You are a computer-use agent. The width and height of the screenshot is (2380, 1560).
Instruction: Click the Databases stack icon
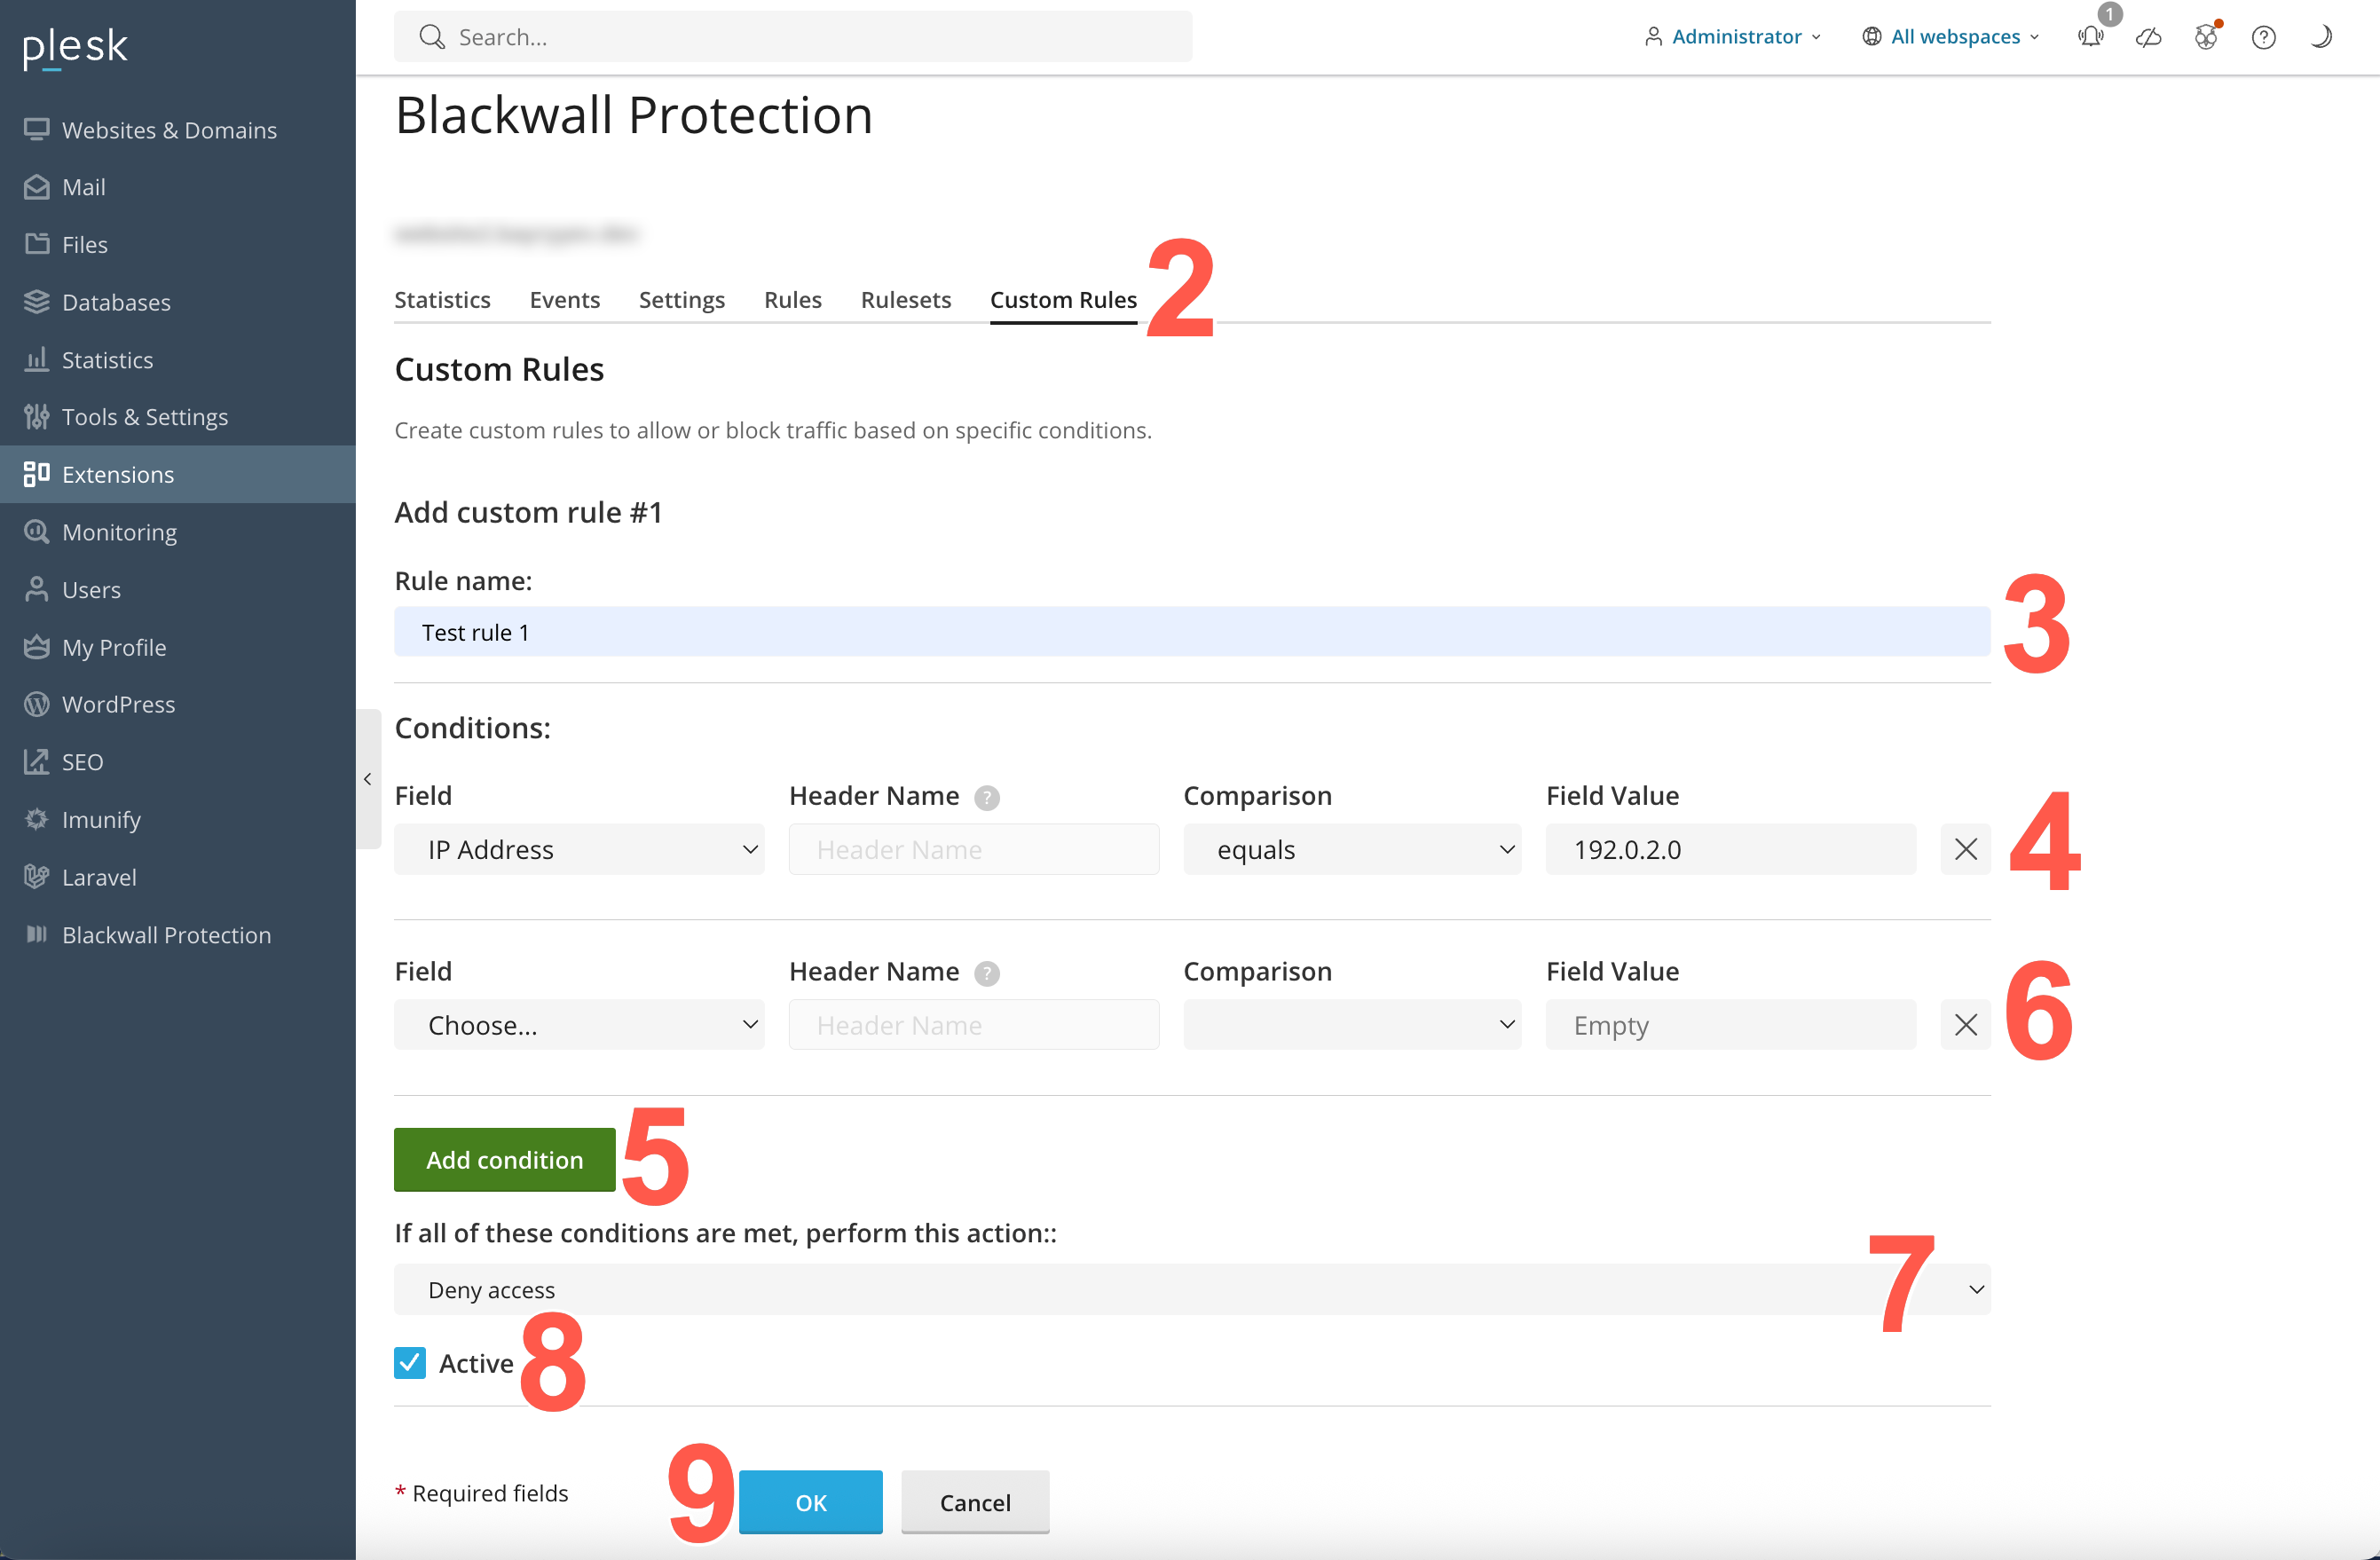tap(37, 302)
